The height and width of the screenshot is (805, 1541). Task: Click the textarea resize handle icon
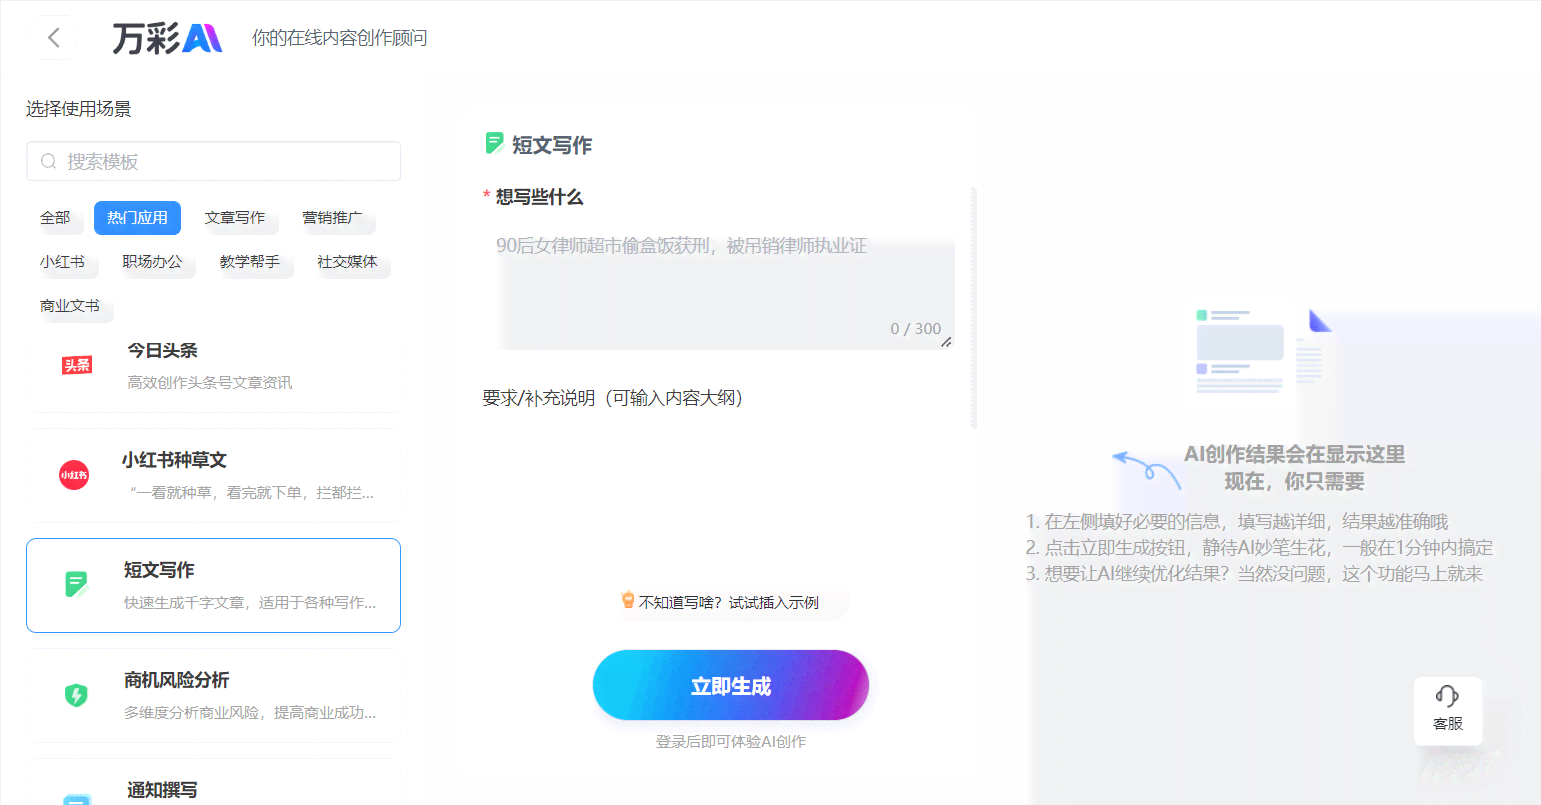coord(946,342)
